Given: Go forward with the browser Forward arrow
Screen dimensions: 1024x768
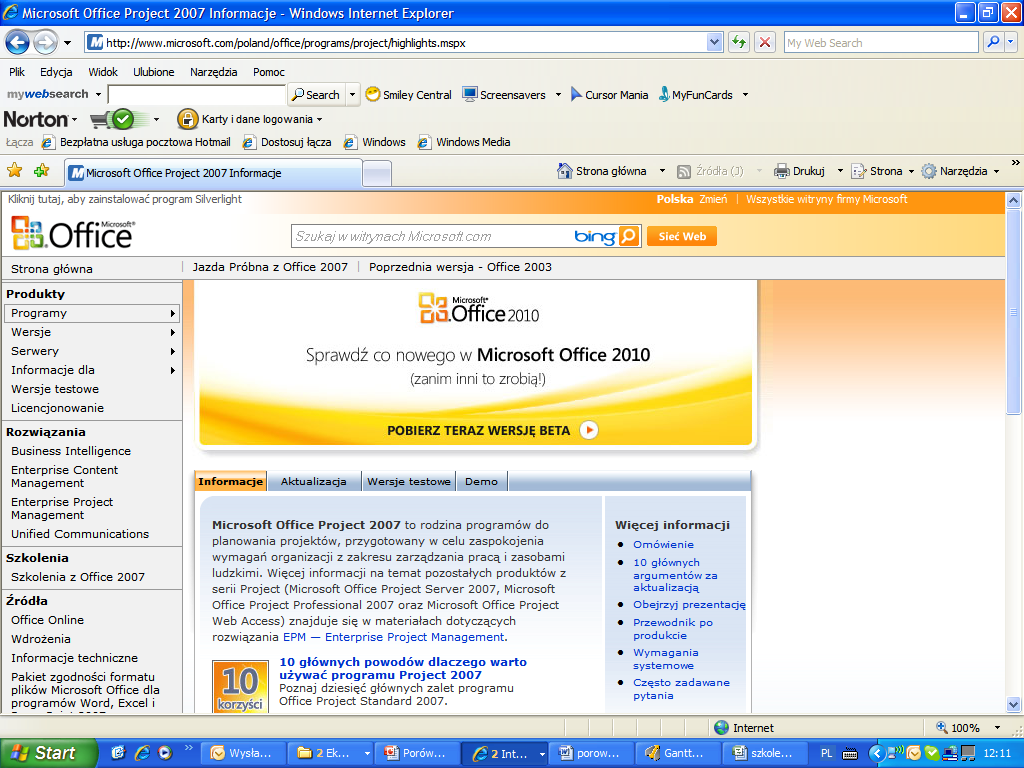Looking at the screenshot, I should [x=45, y=43].
